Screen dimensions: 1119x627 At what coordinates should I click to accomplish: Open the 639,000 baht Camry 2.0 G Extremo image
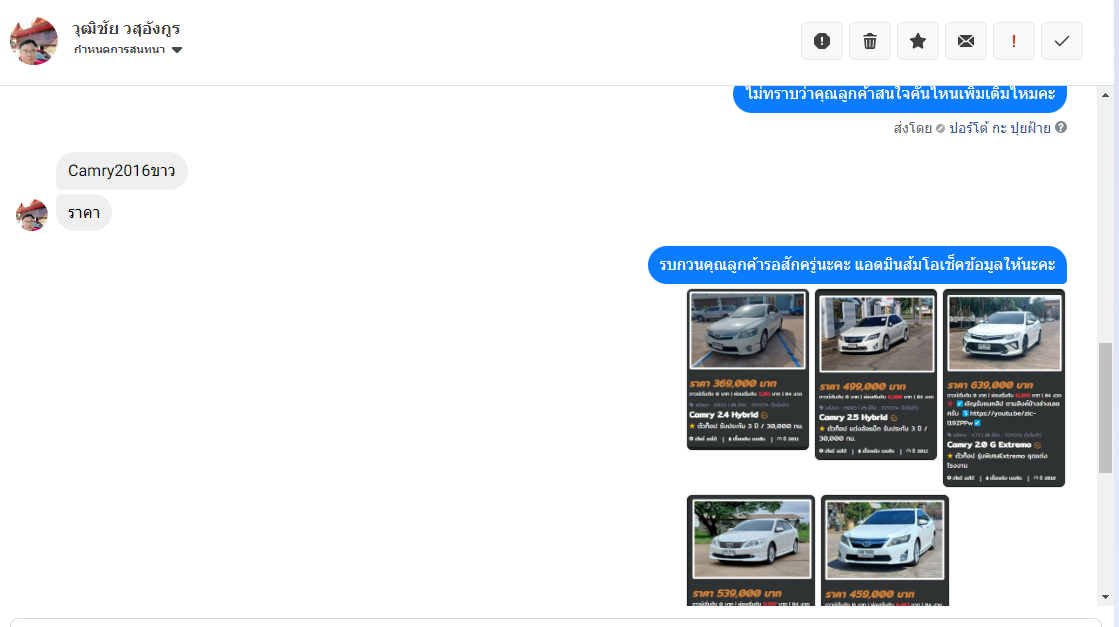click(1004, 388)
